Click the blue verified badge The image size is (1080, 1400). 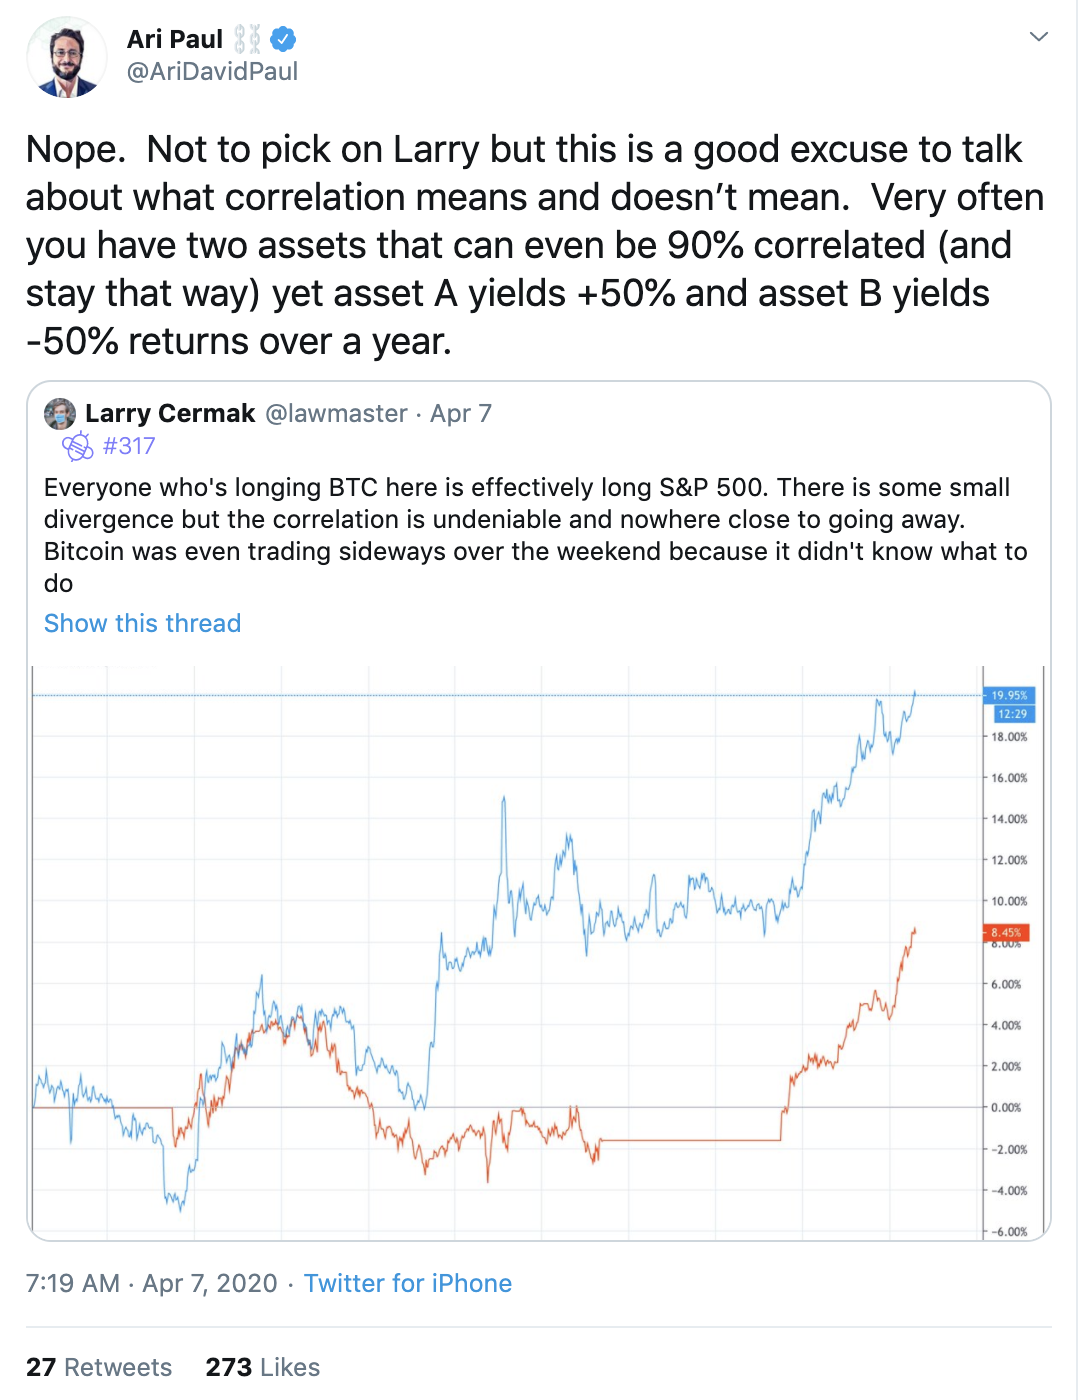(283, 40)
